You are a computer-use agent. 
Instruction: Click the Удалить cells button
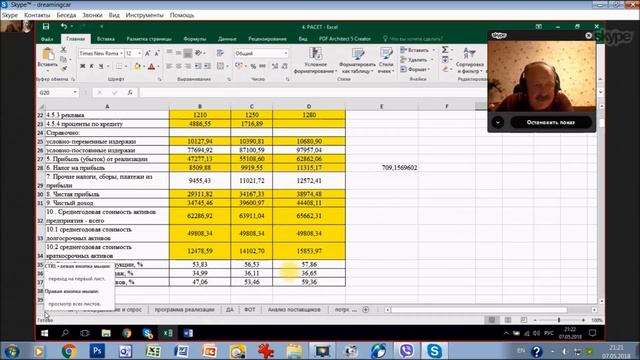(416, 60)
